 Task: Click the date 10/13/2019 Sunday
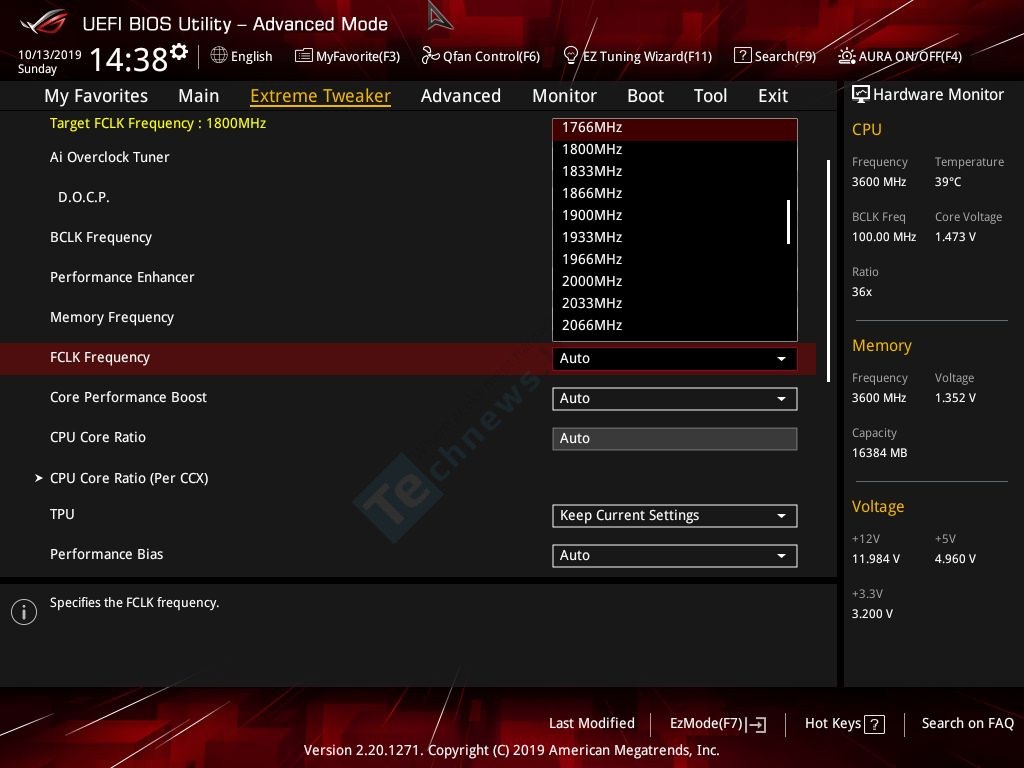click(50, 62)
